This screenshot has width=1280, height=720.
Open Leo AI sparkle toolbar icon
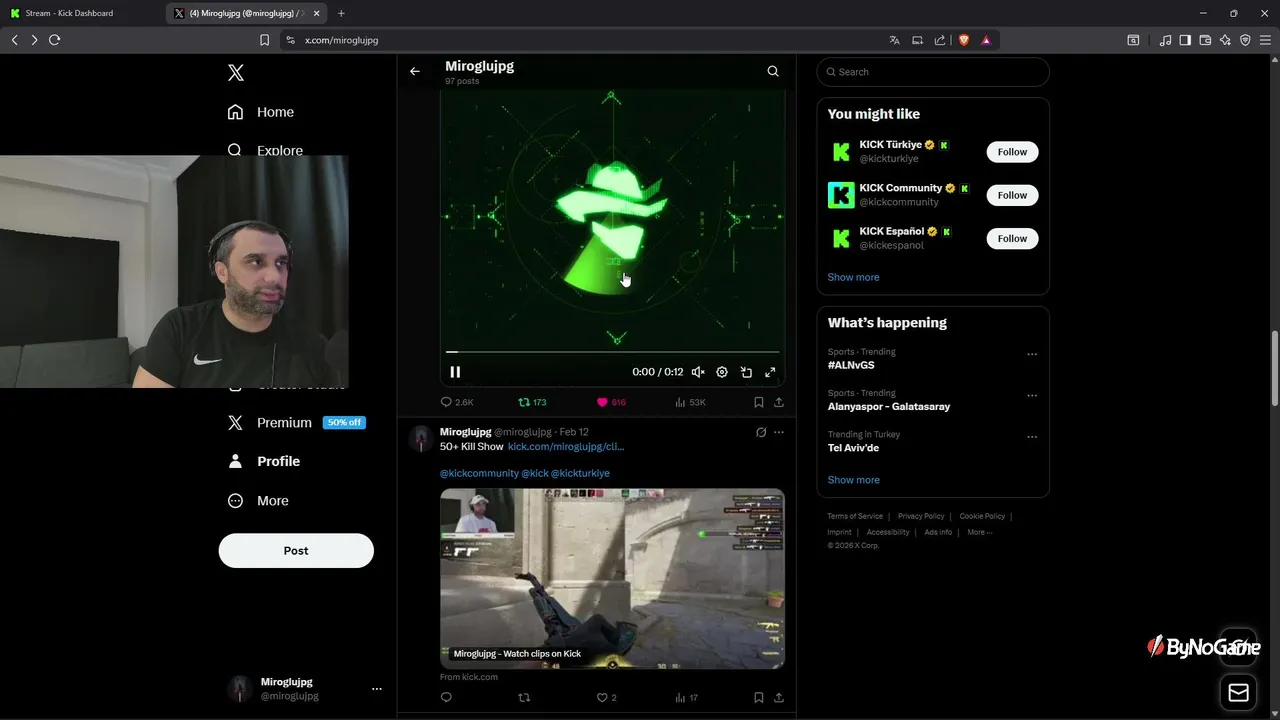tap(1225, 40)
